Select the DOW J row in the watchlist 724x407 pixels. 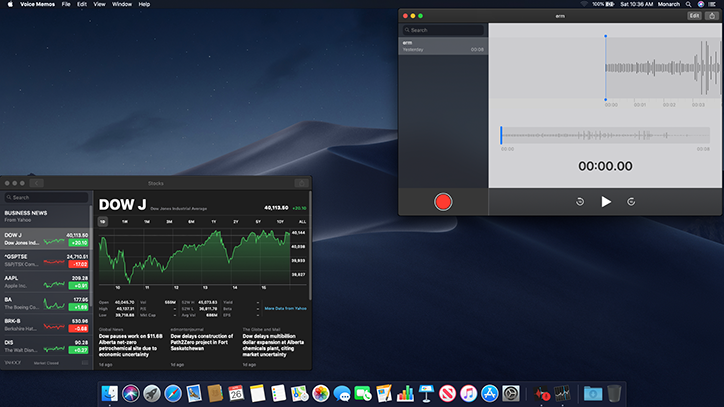(46, 239)
